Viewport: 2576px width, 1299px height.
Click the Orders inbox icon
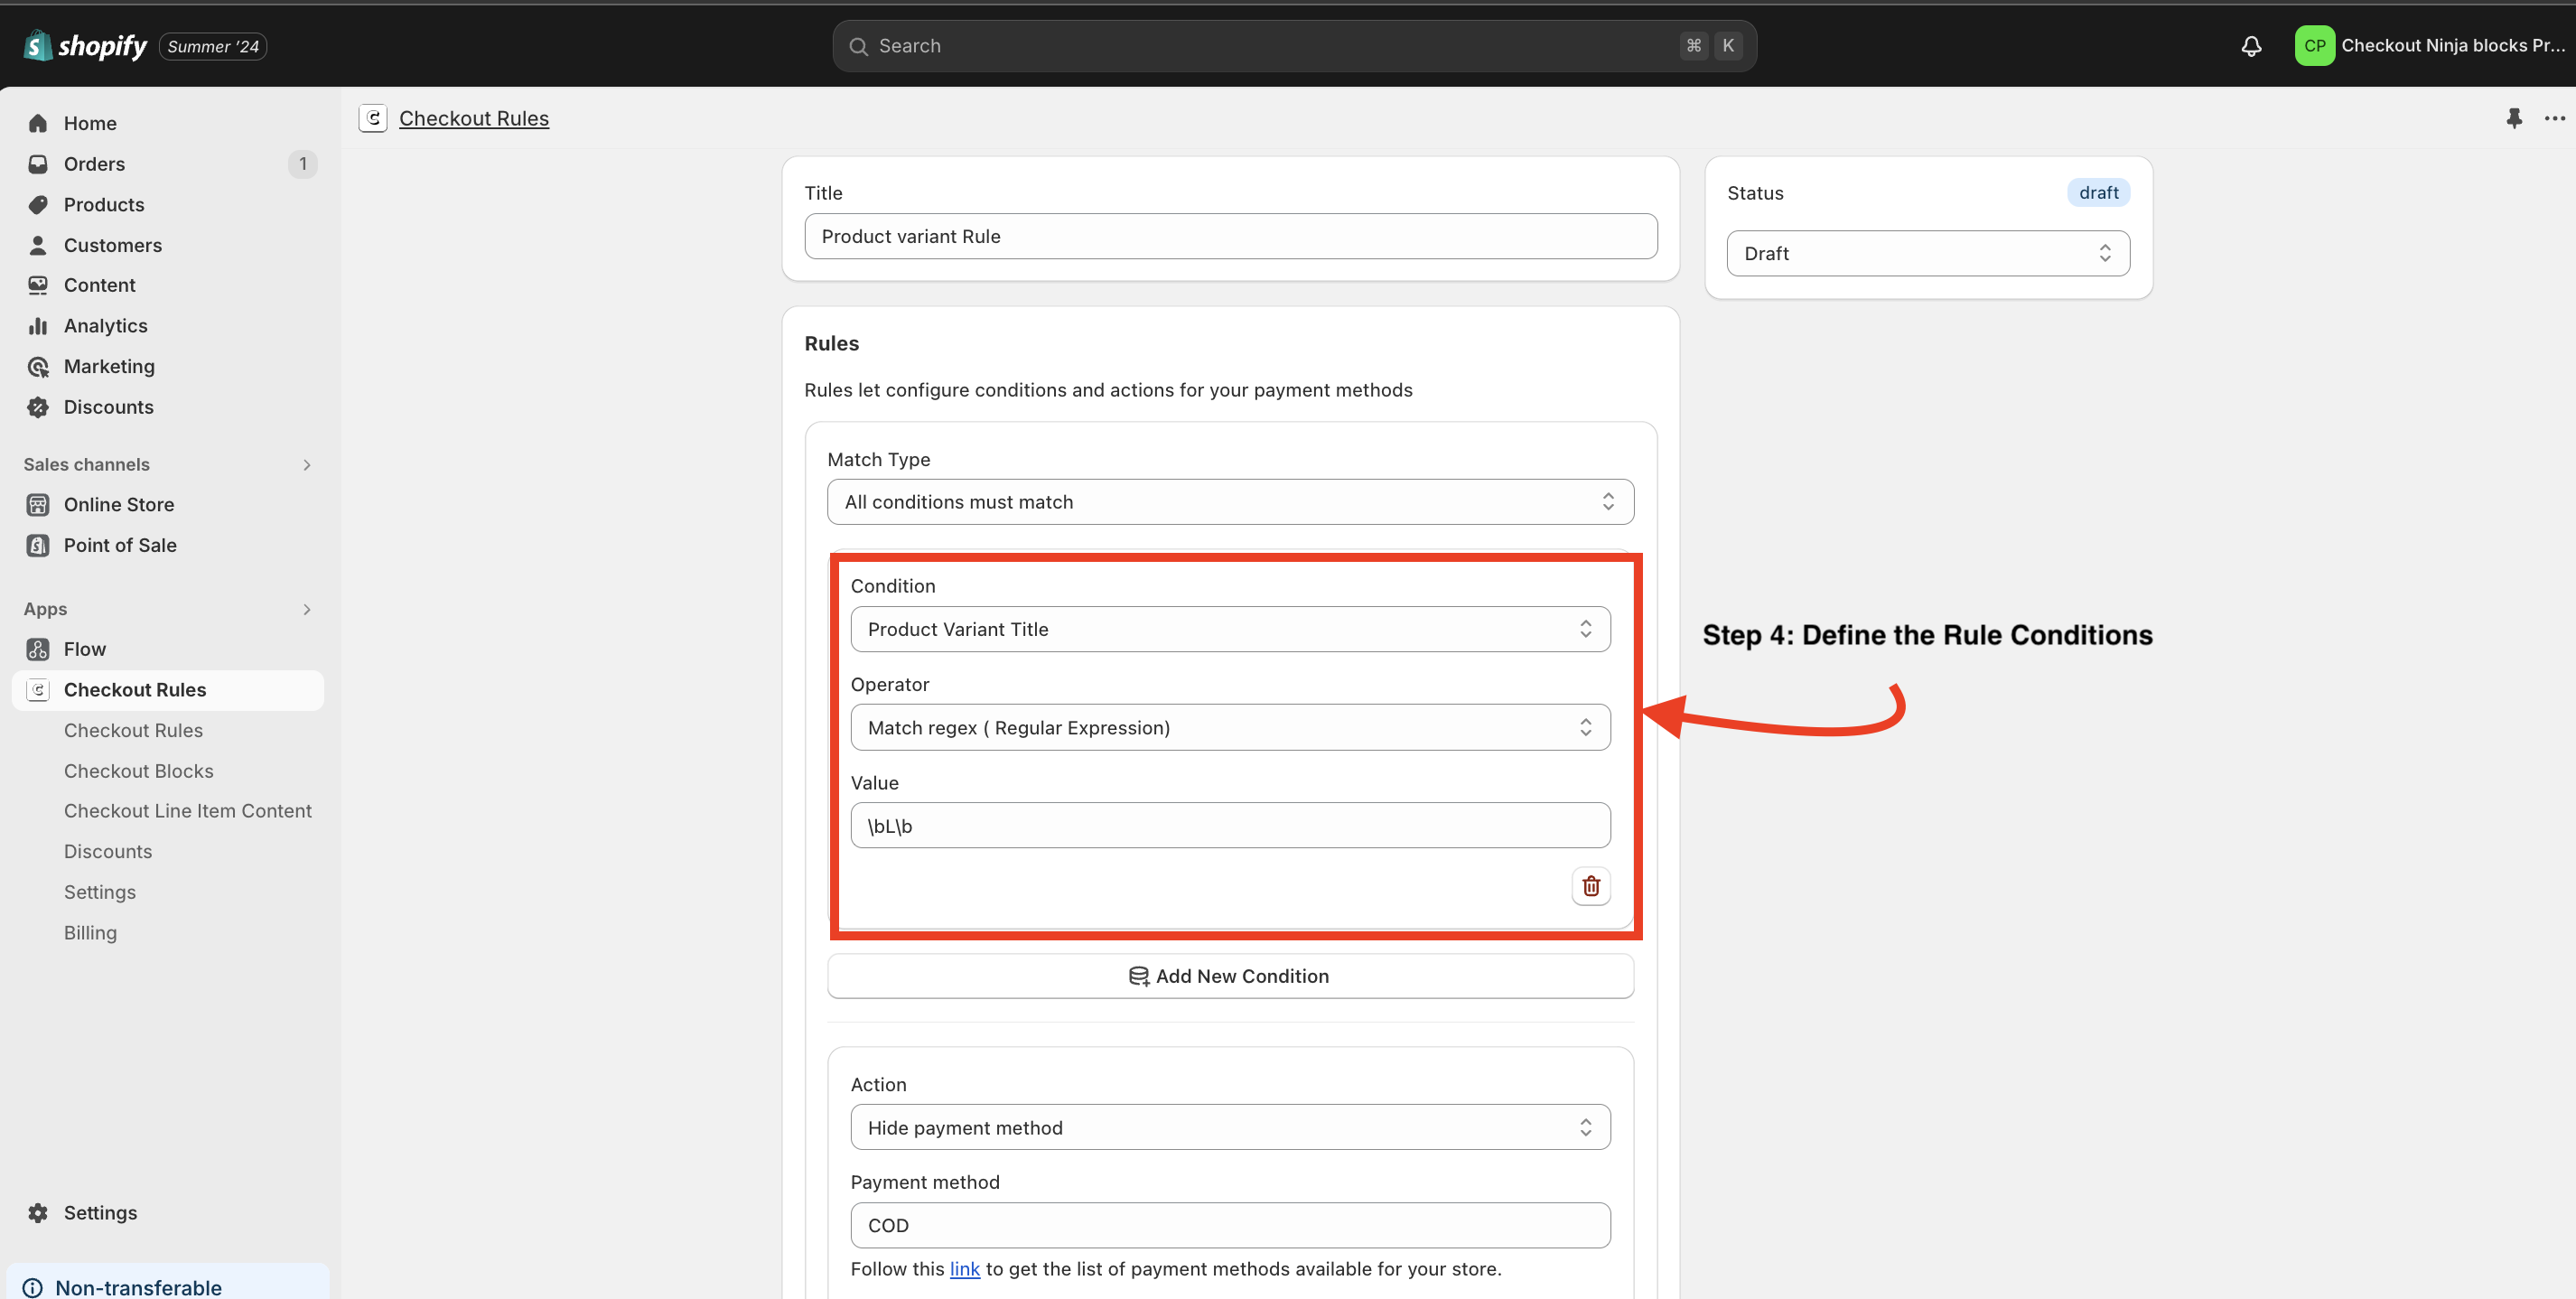click(x=38, y=164)
